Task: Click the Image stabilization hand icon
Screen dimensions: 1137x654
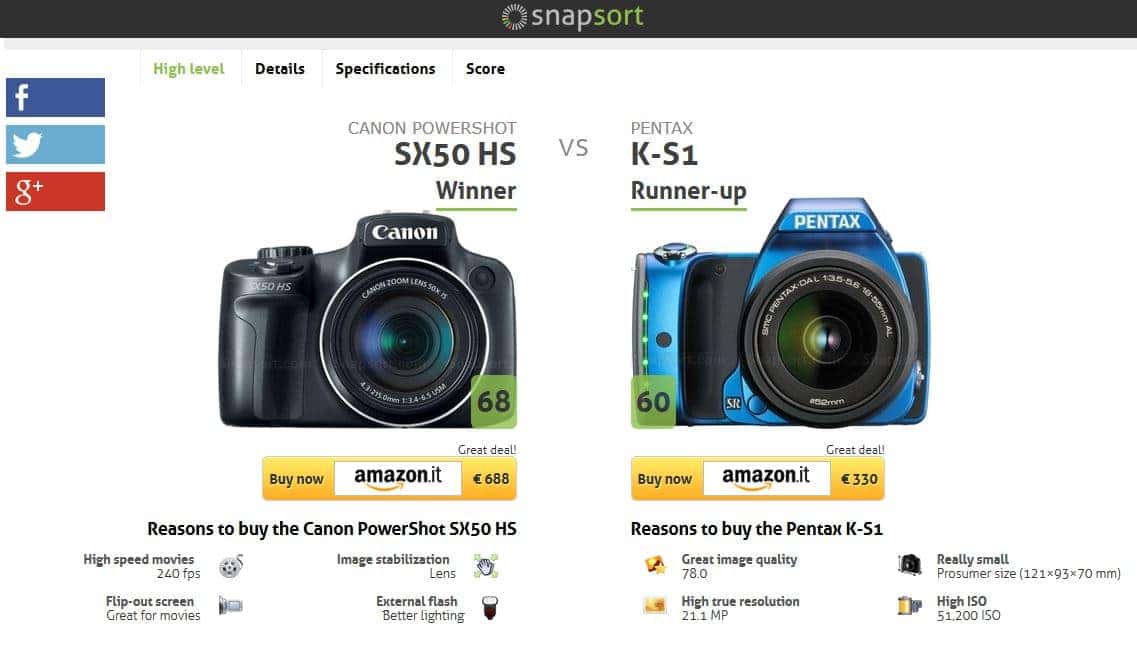Action: [x=486, y=566]
